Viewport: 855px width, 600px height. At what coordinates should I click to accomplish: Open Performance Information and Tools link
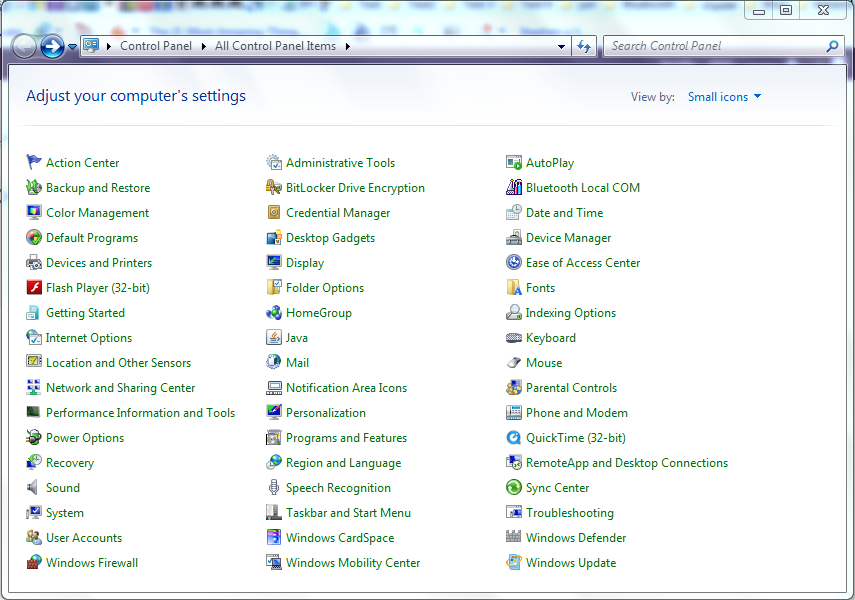(x=141, y=413)
